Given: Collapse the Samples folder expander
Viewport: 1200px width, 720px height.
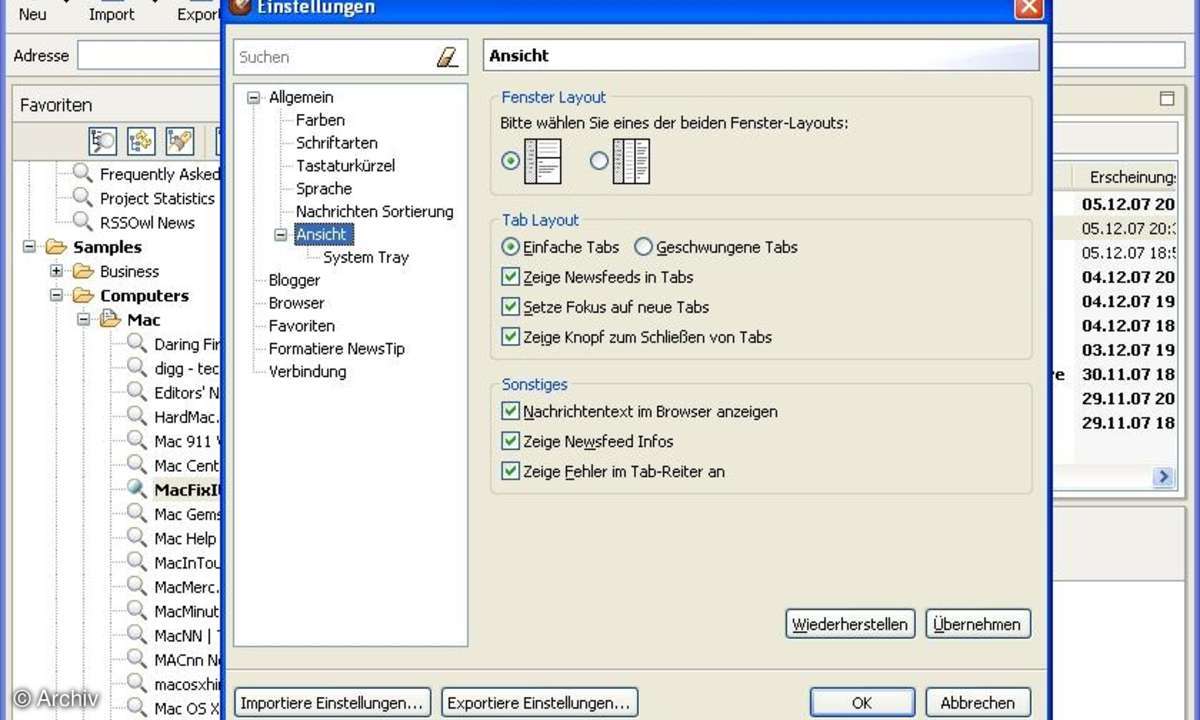Looking at the screenshot, I should 29,247.
